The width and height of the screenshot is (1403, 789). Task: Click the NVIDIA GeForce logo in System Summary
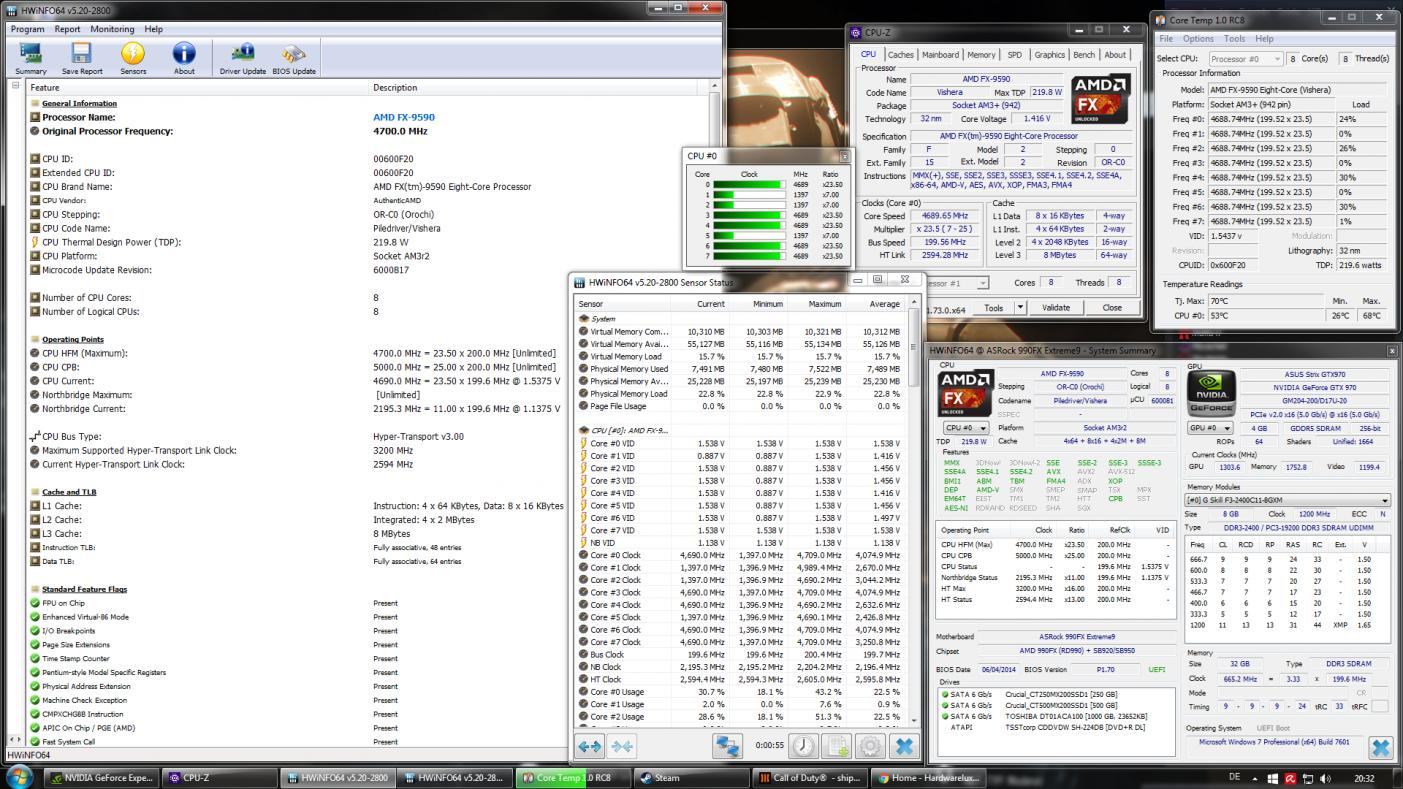click(1210, 394)
